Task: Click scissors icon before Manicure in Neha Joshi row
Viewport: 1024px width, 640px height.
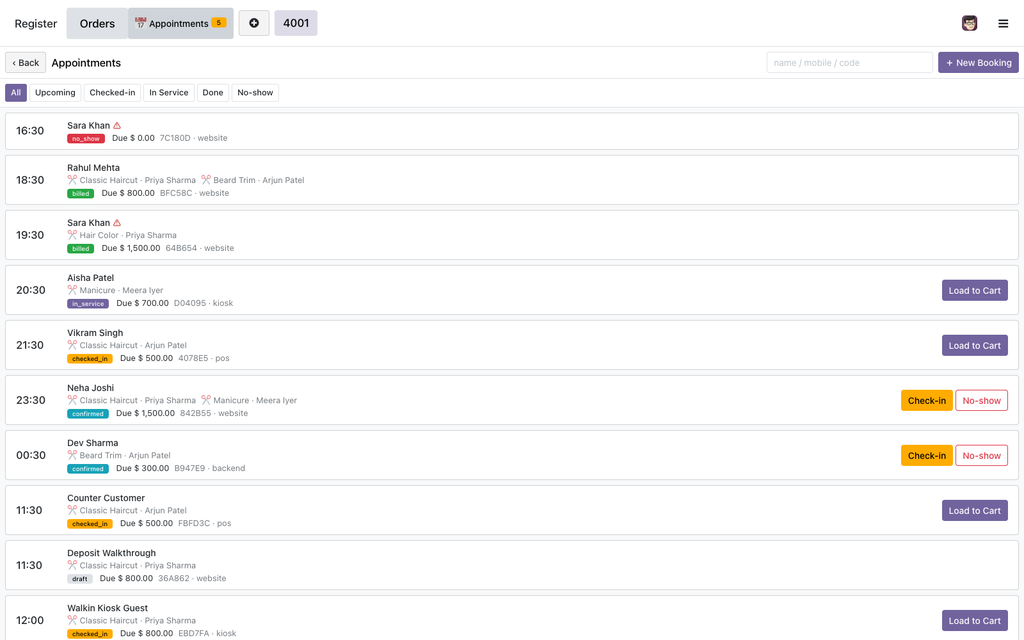Action: tap(206, 400)
